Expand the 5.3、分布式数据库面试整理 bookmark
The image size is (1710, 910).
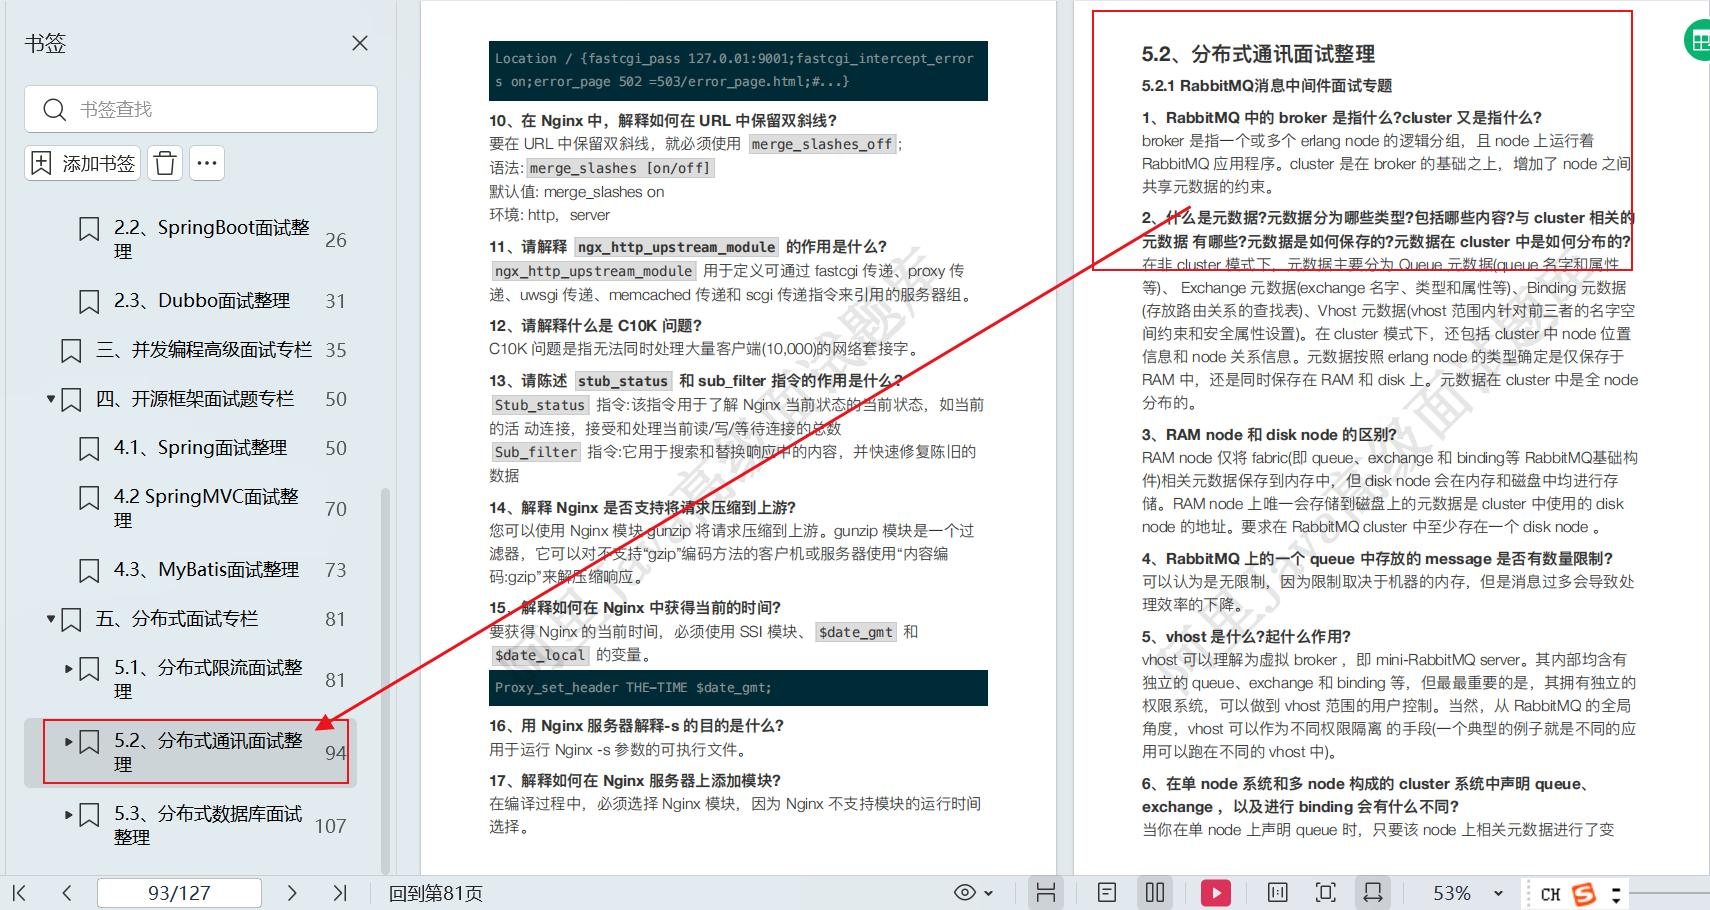pyautogui.click(x=69, y=814)
